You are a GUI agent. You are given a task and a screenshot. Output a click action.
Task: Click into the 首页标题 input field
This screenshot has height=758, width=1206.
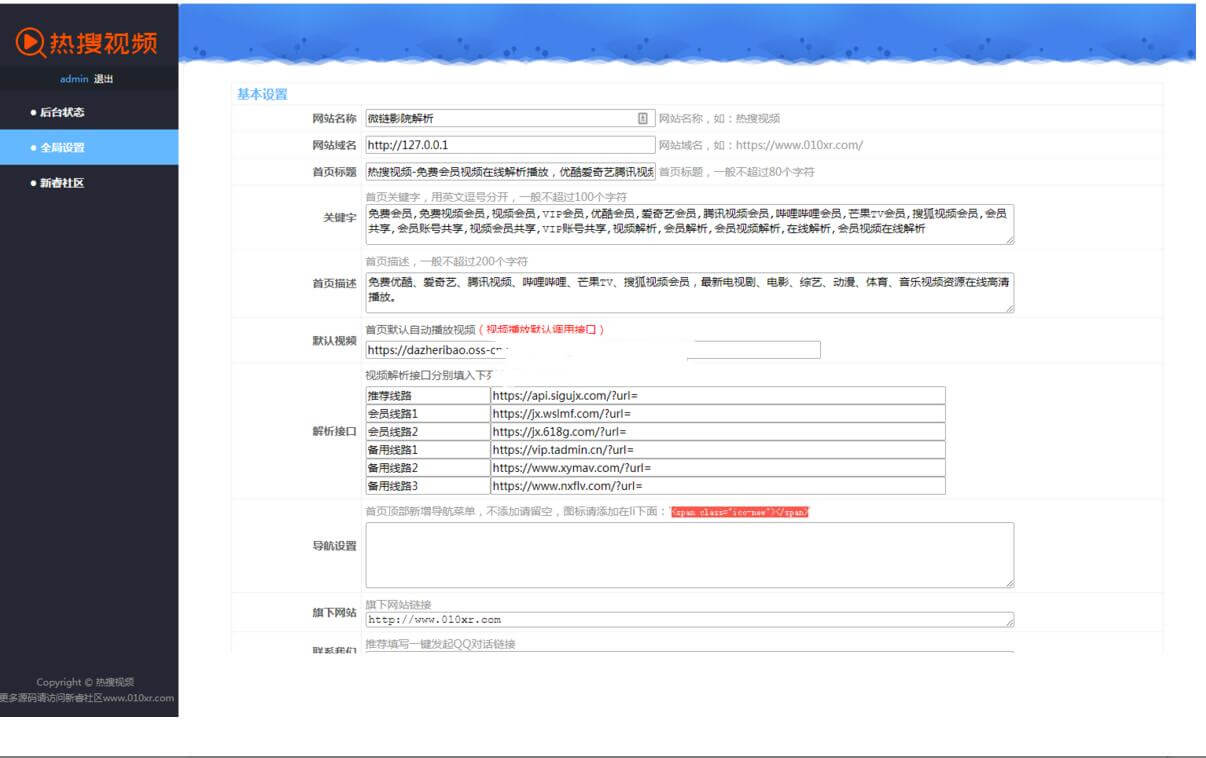click(509, 172)
